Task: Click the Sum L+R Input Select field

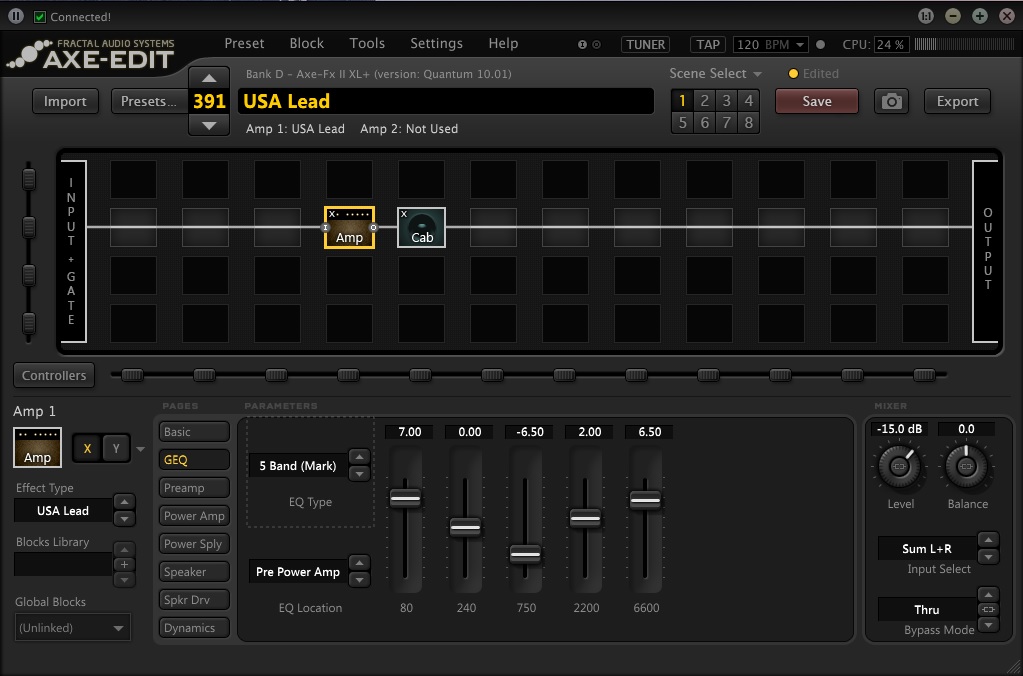Action: [927, 549]
